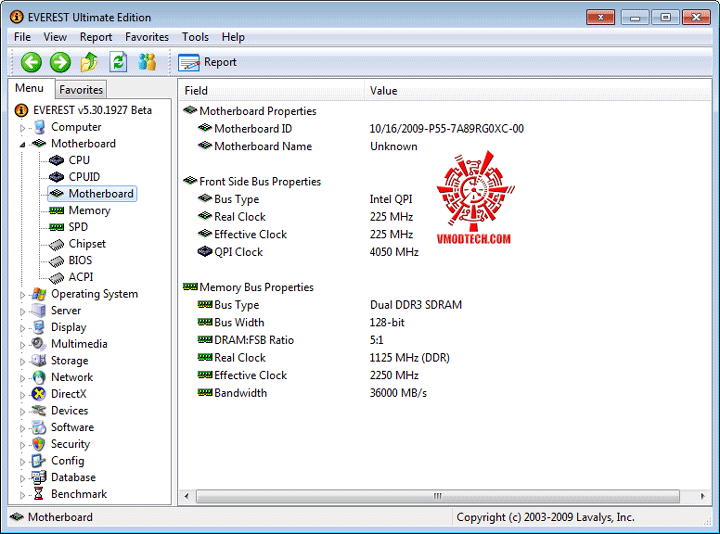Select the ACPI chip icon in tree
The height and width of the screenshot is (534, 720).
[x=56, y=277]
